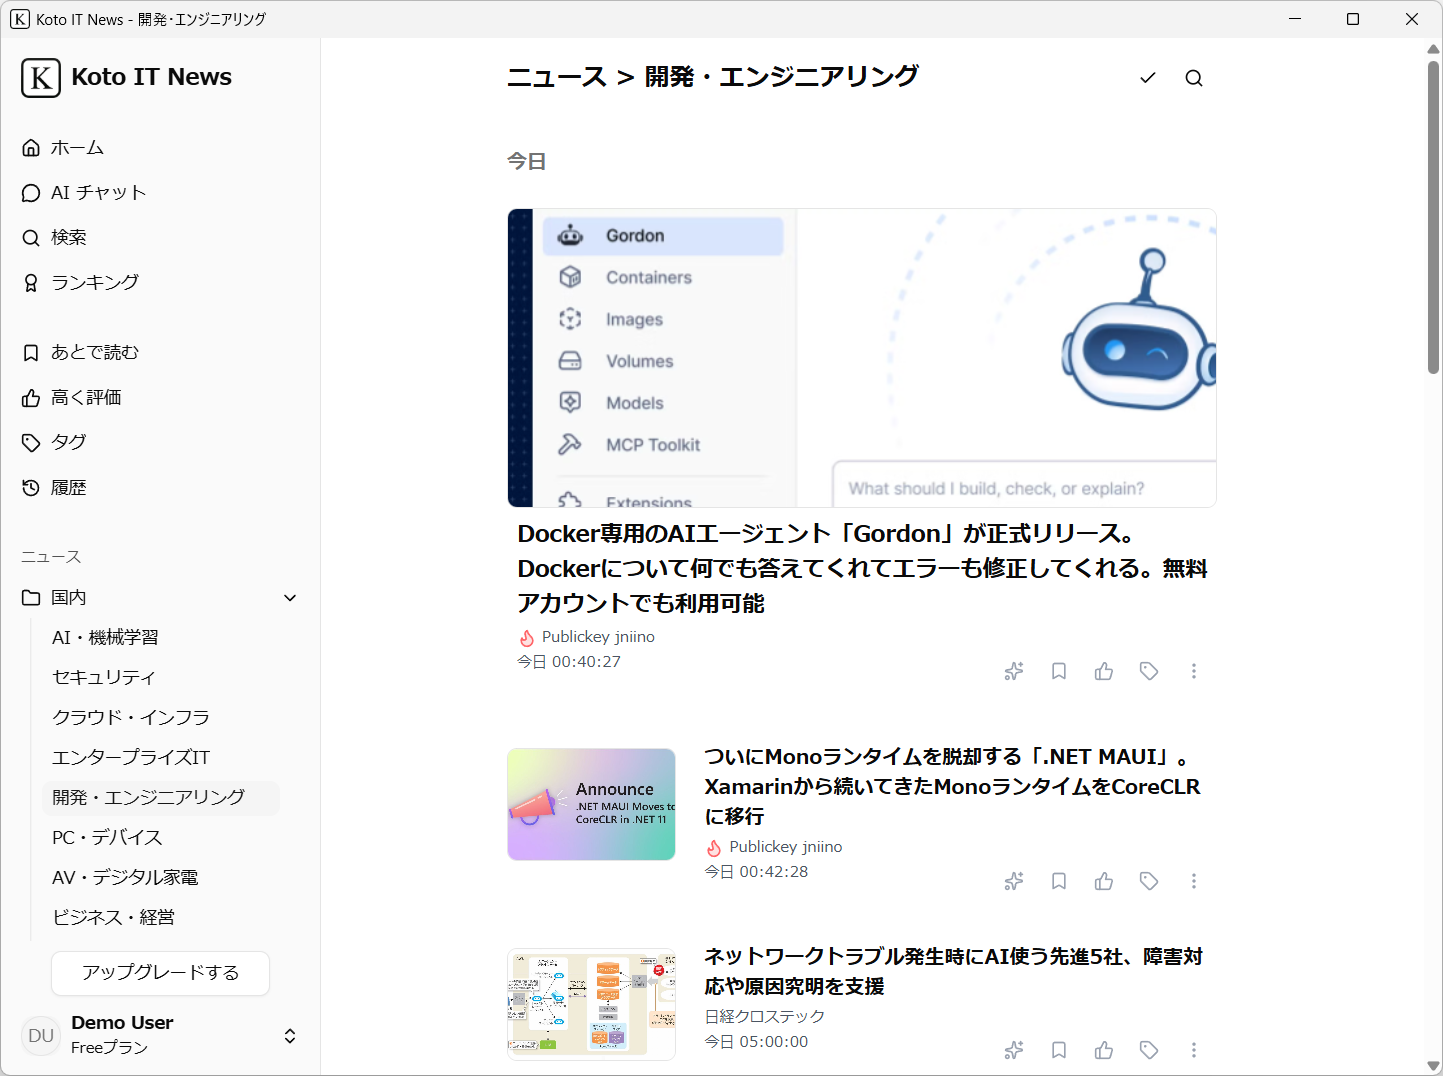
Task: Bookmark the Docker Gordon article
Action: tap(1059, 671)
